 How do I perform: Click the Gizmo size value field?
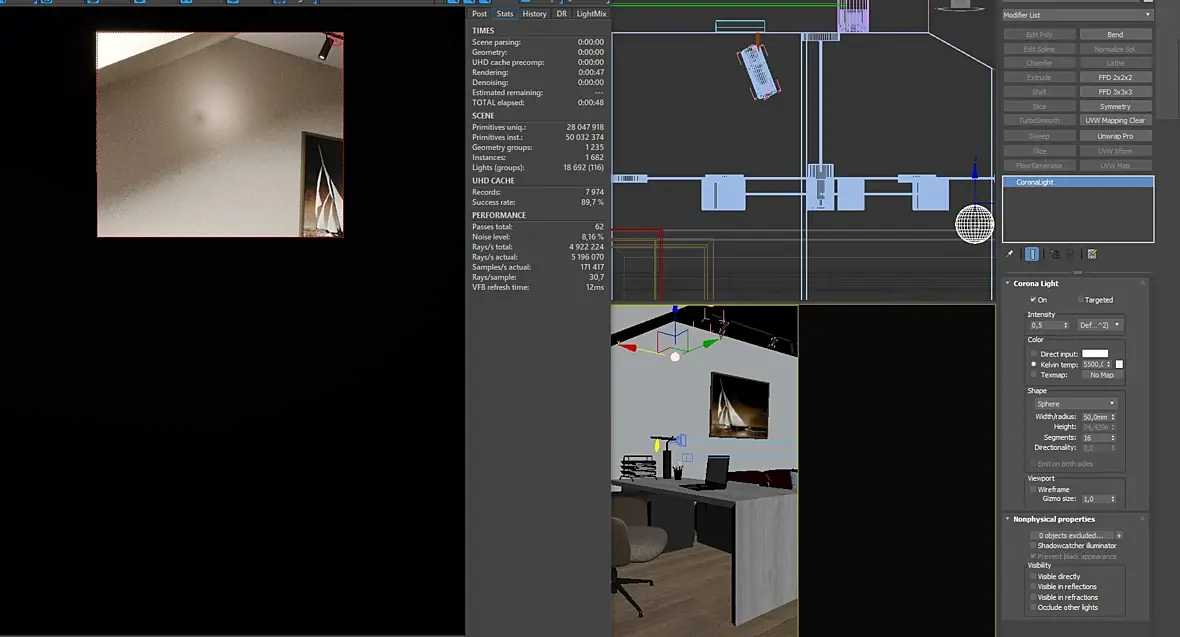coord(1095,499)
